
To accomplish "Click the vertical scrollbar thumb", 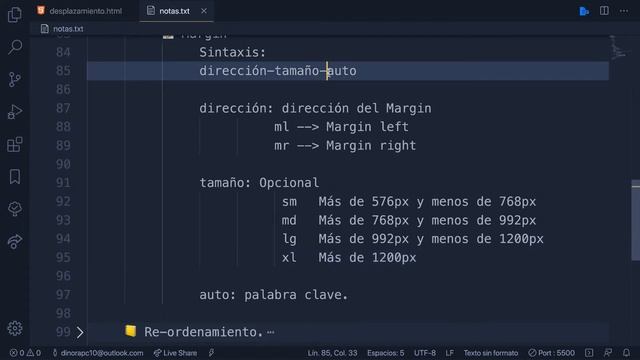I will [636, 220].
